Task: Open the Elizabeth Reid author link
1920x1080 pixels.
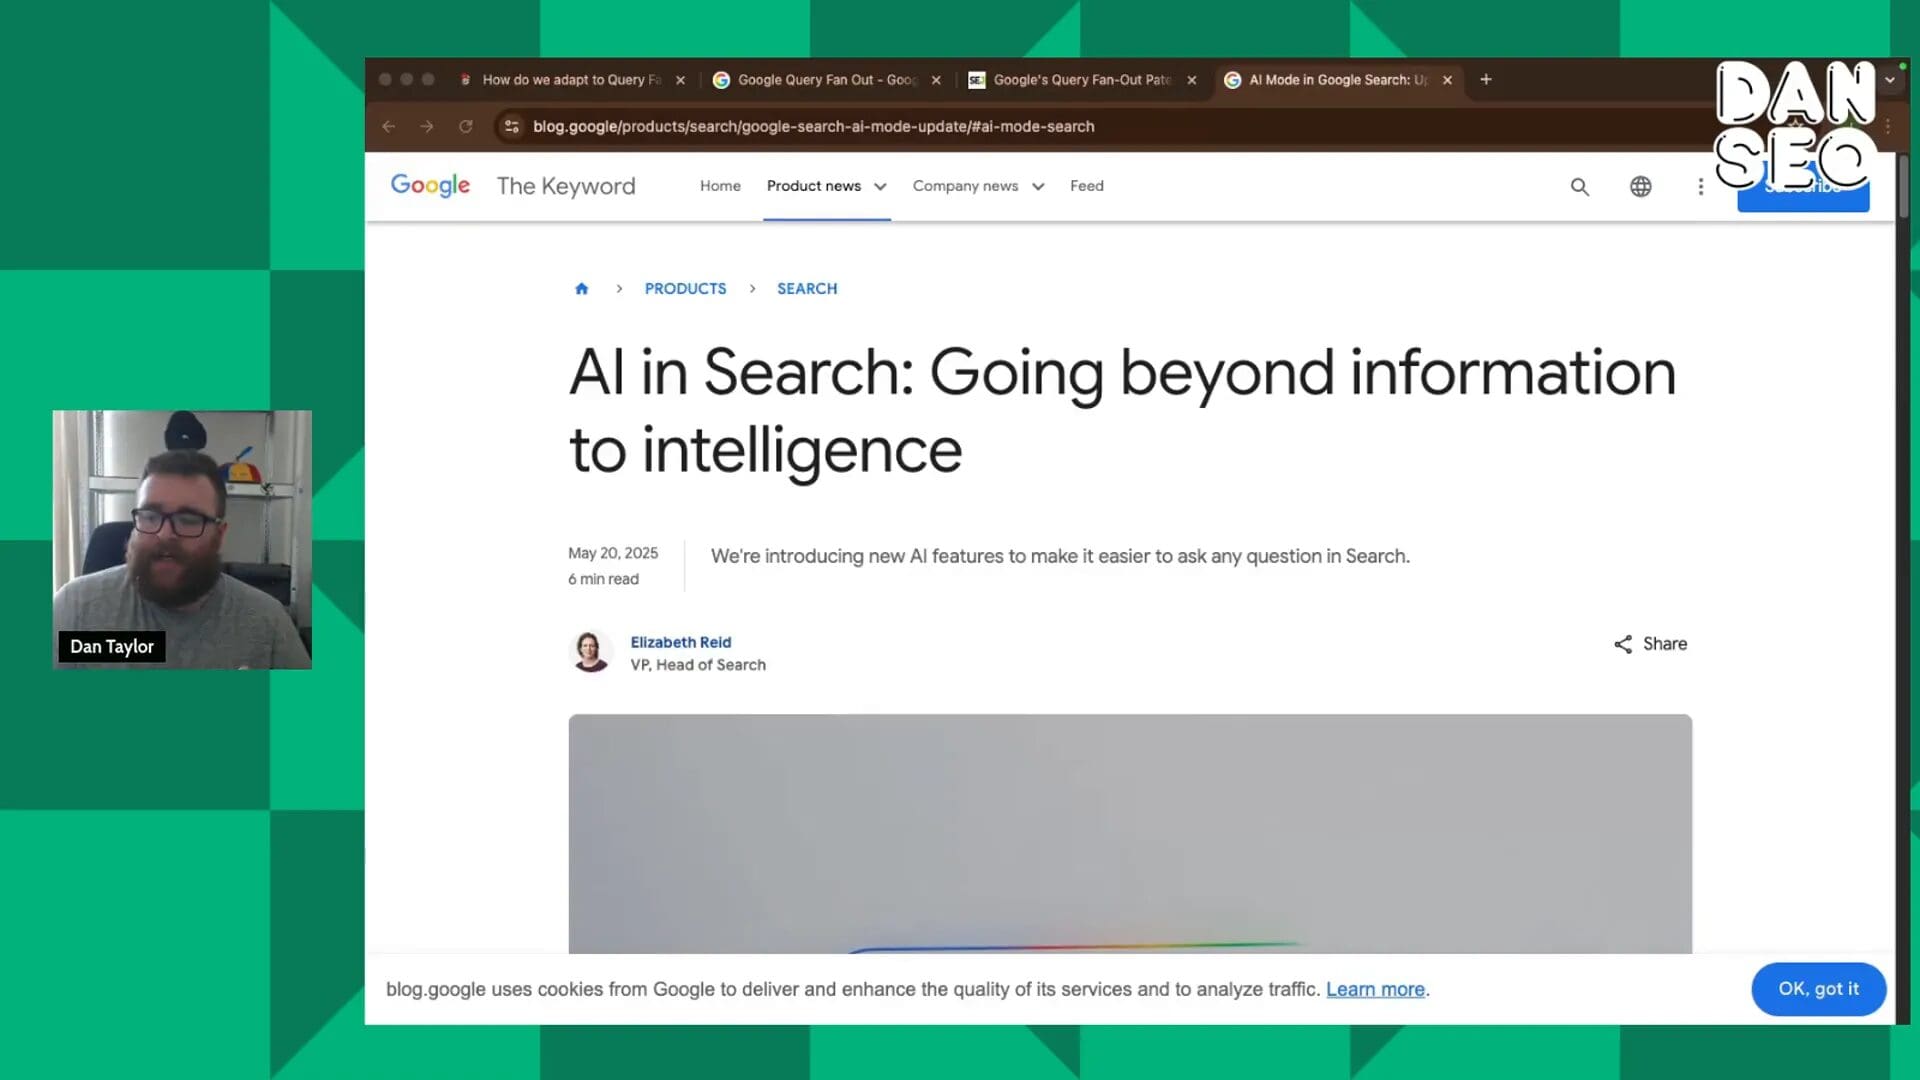Action: (x=680, y=642)
